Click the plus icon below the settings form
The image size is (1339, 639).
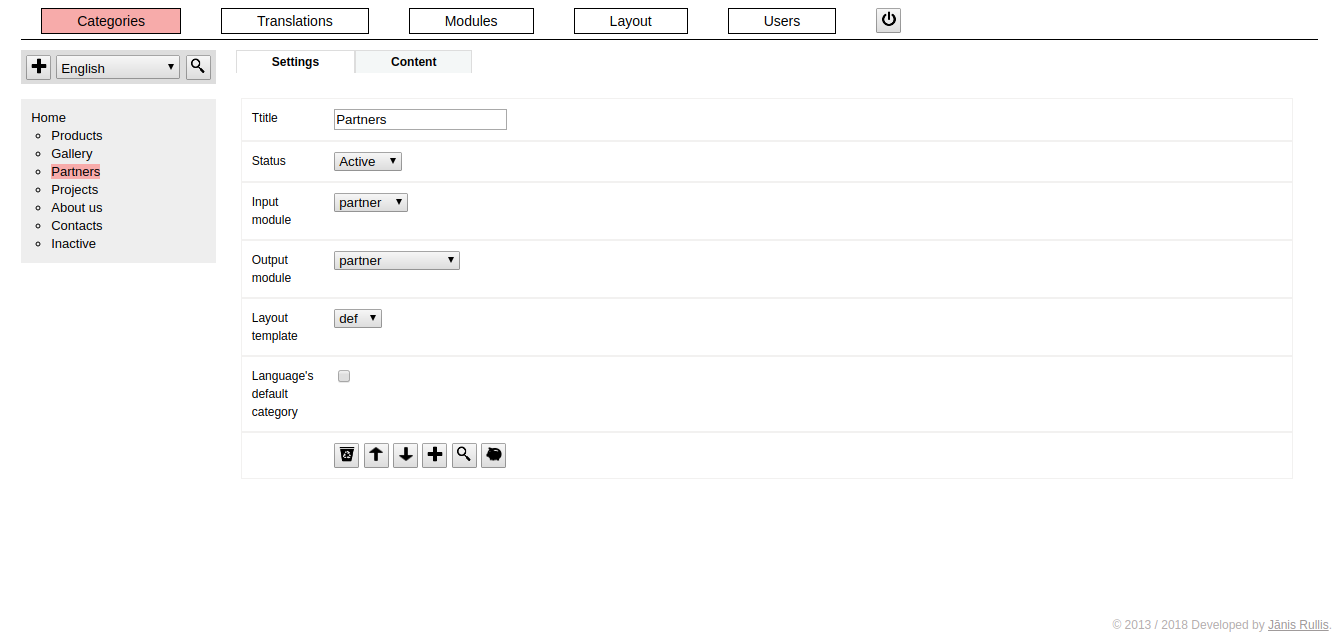[435, 456]
